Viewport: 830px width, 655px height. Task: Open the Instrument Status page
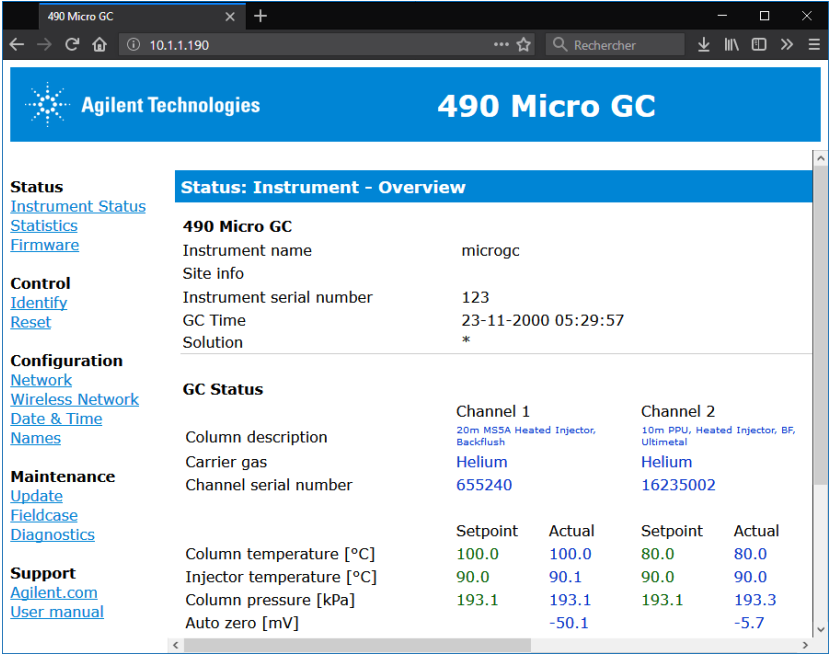(78, 206)
